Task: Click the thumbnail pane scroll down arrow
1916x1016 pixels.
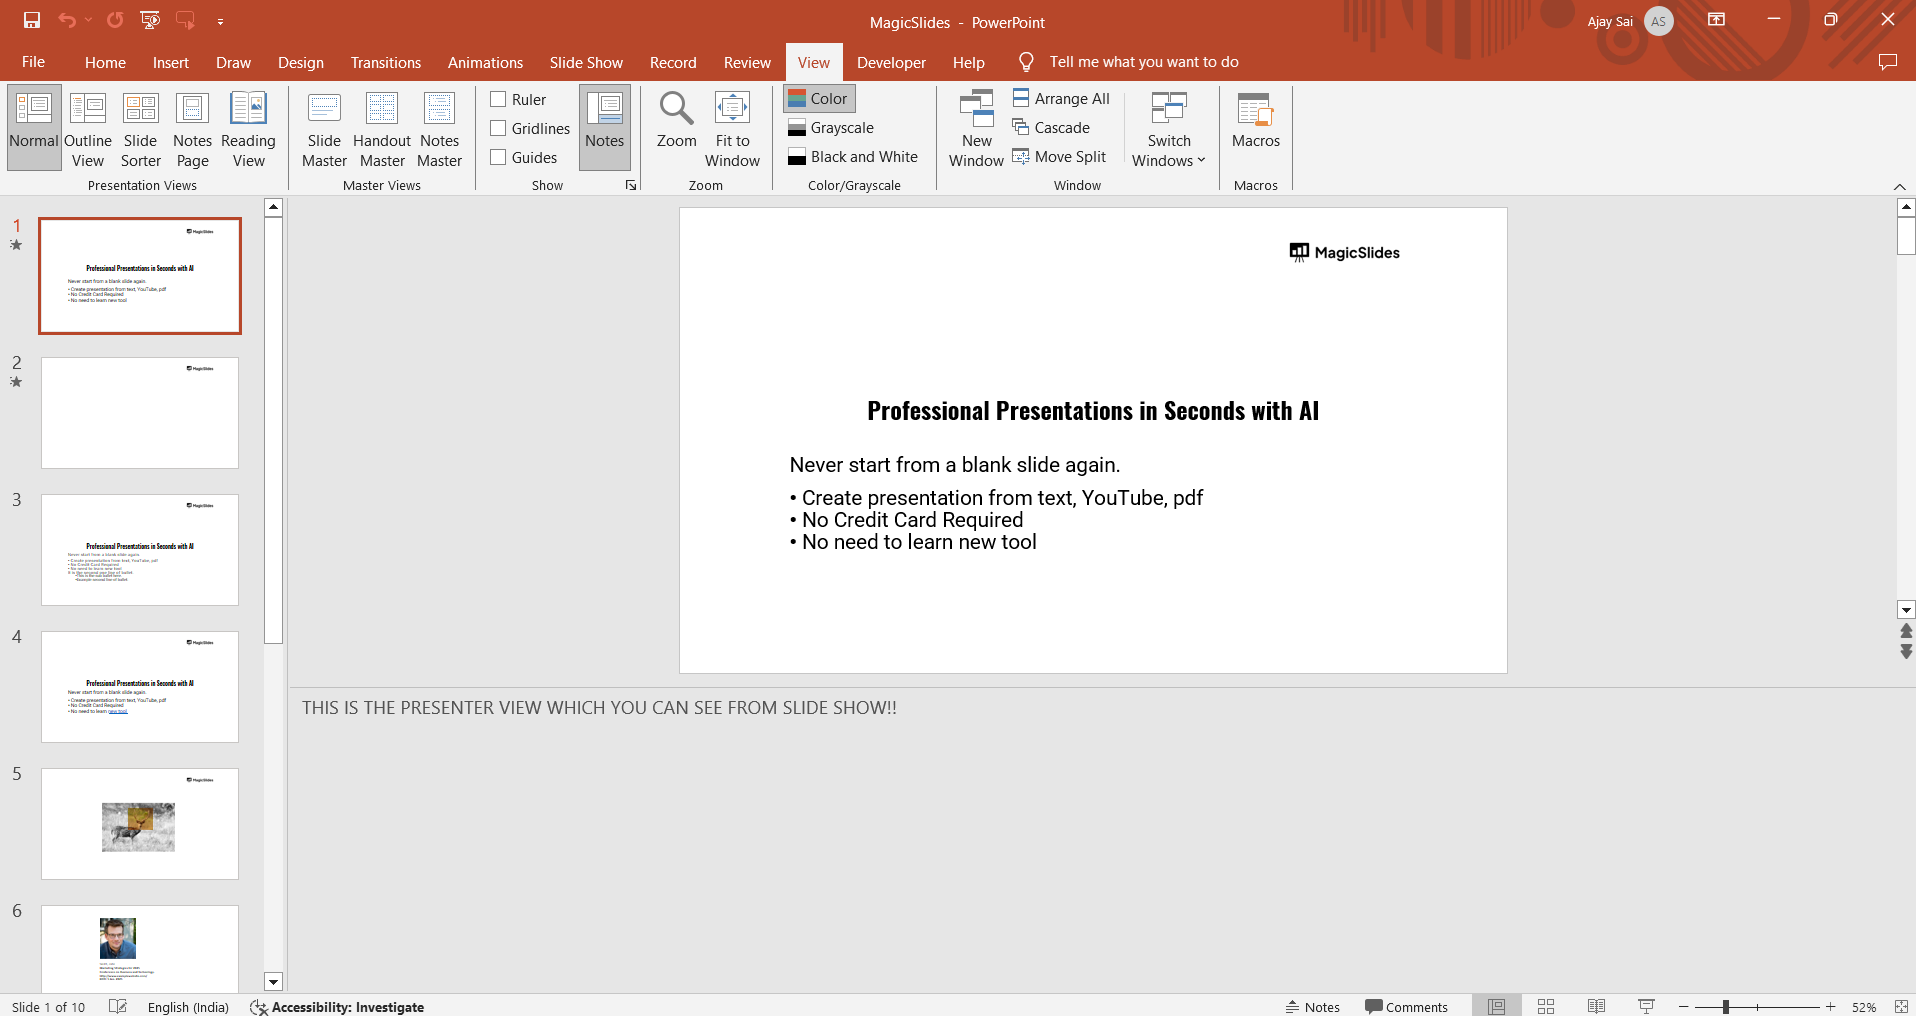Action: point(273,982)
